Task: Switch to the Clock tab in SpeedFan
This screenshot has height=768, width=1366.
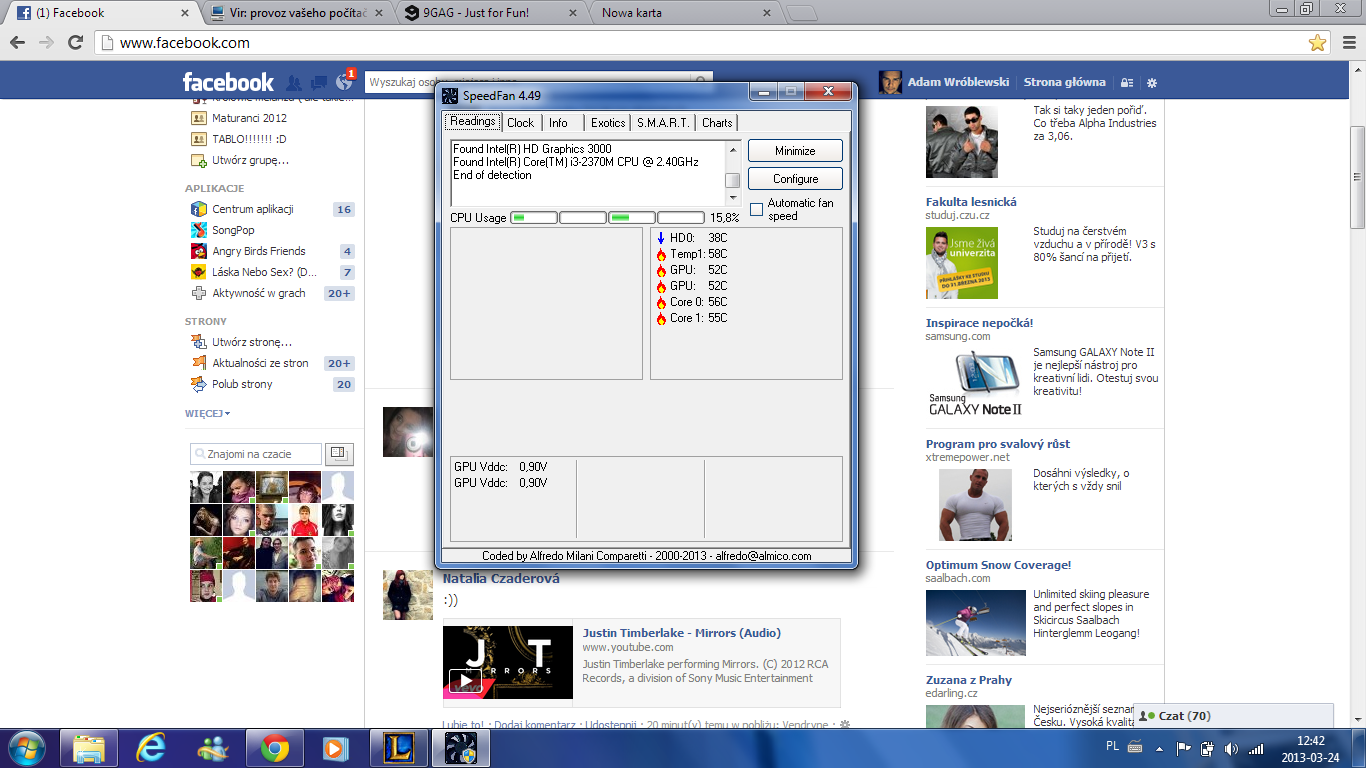Action: point(521,123)
